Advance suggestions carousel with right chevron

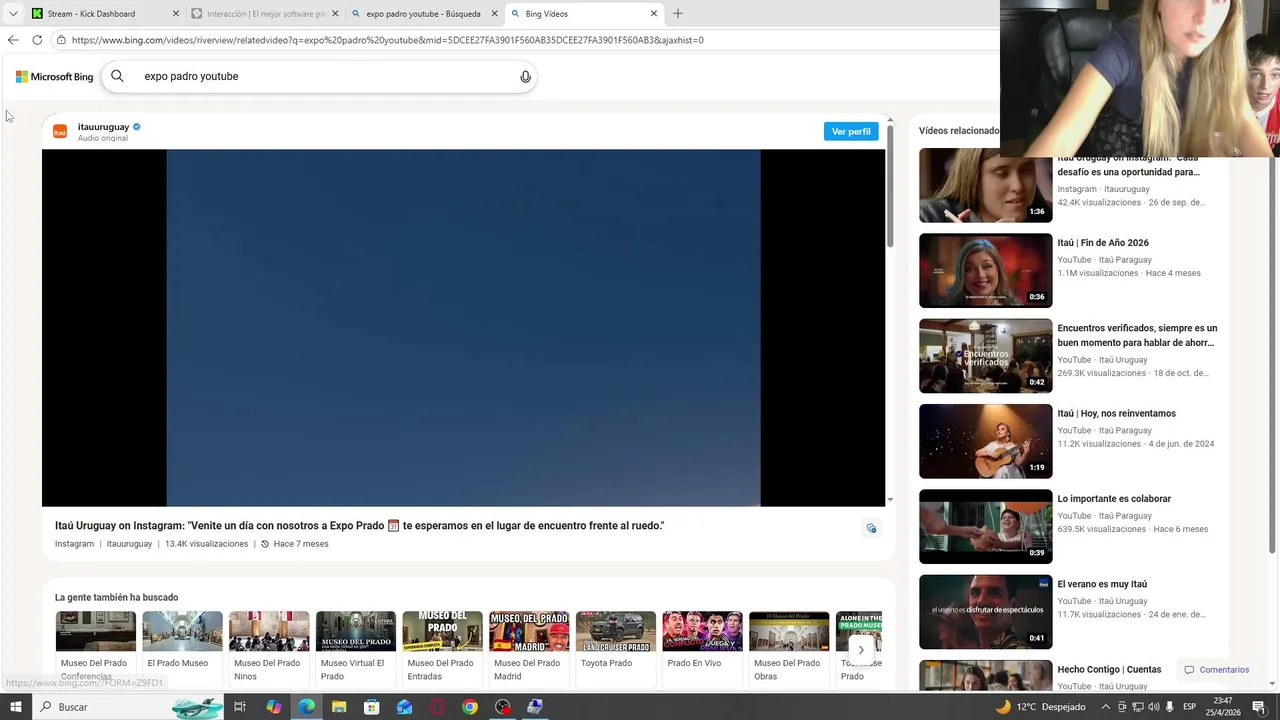(861, 650)
